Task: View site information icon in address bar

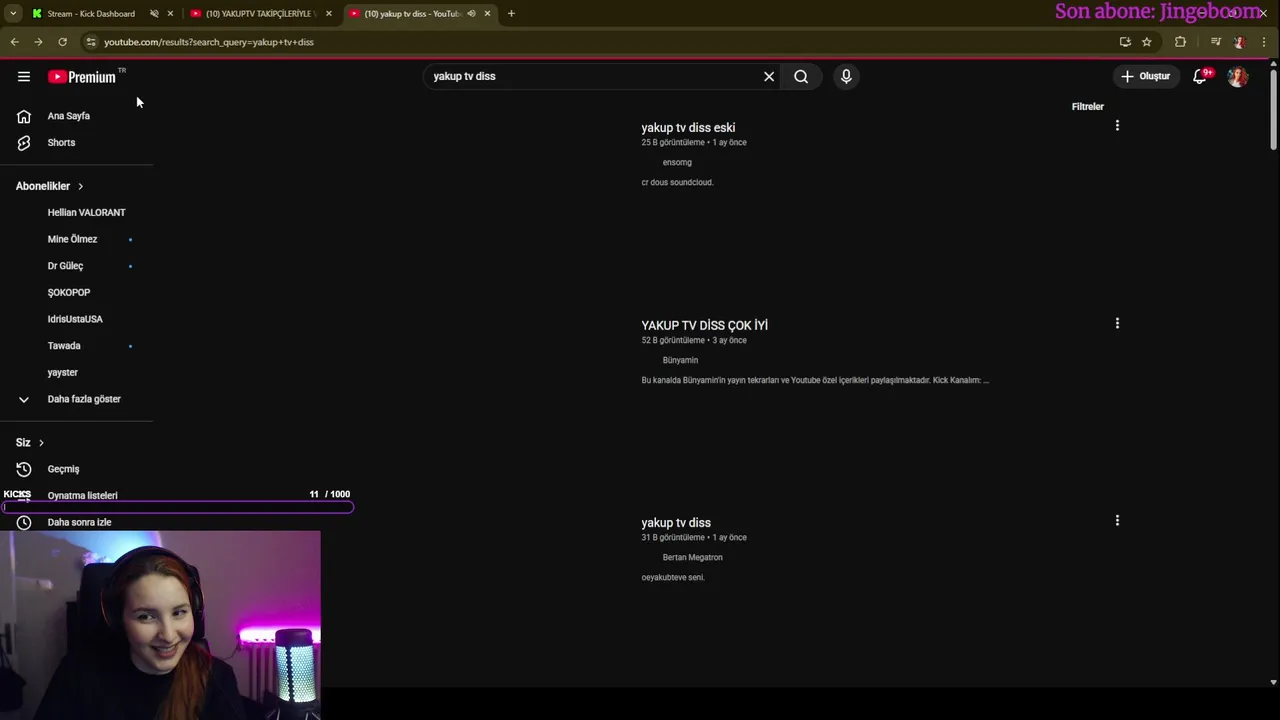Action: click(x=91, y=42)
